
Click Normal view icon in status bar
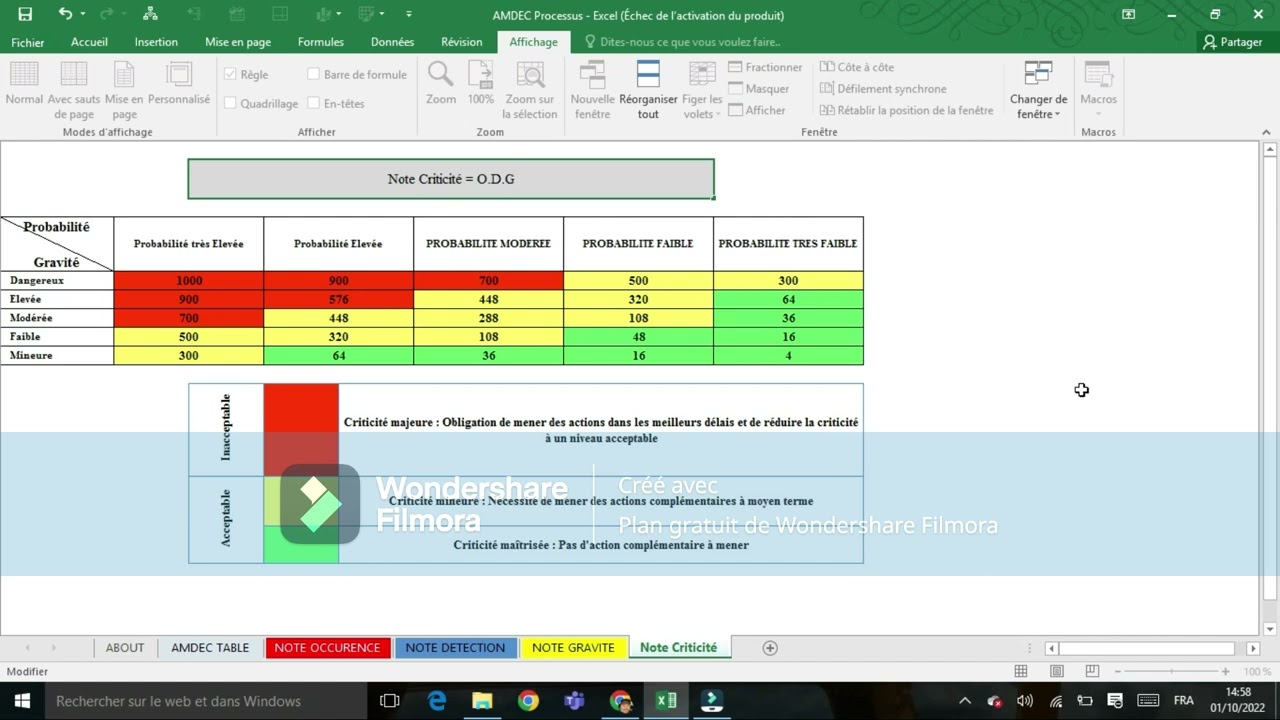coord(1021,671)
